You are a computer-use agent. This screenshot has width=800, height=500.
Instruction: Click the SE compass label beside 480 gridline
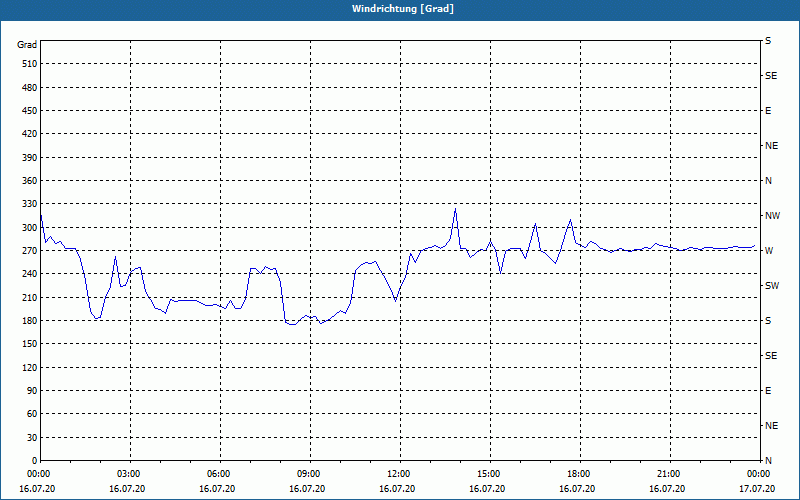771,76
